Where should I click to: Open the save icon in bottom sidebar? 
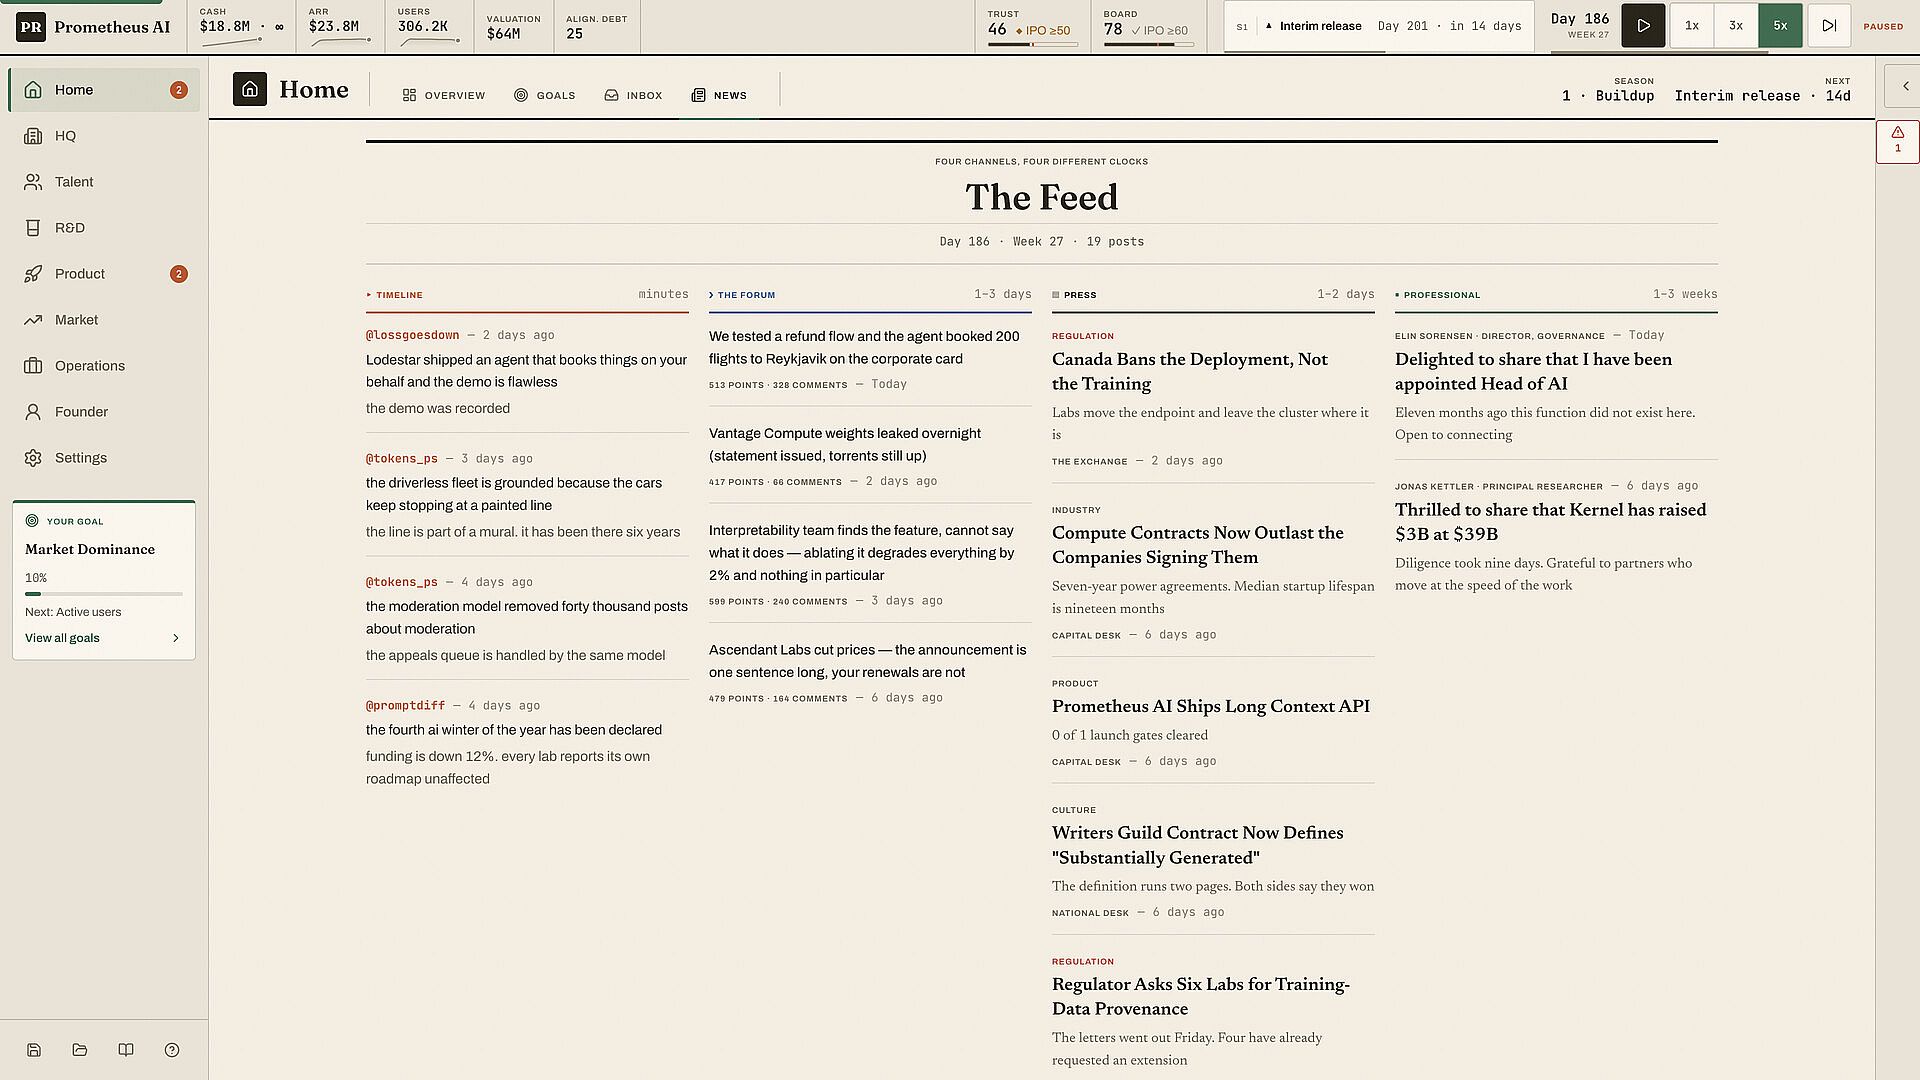click(34, 1050)
